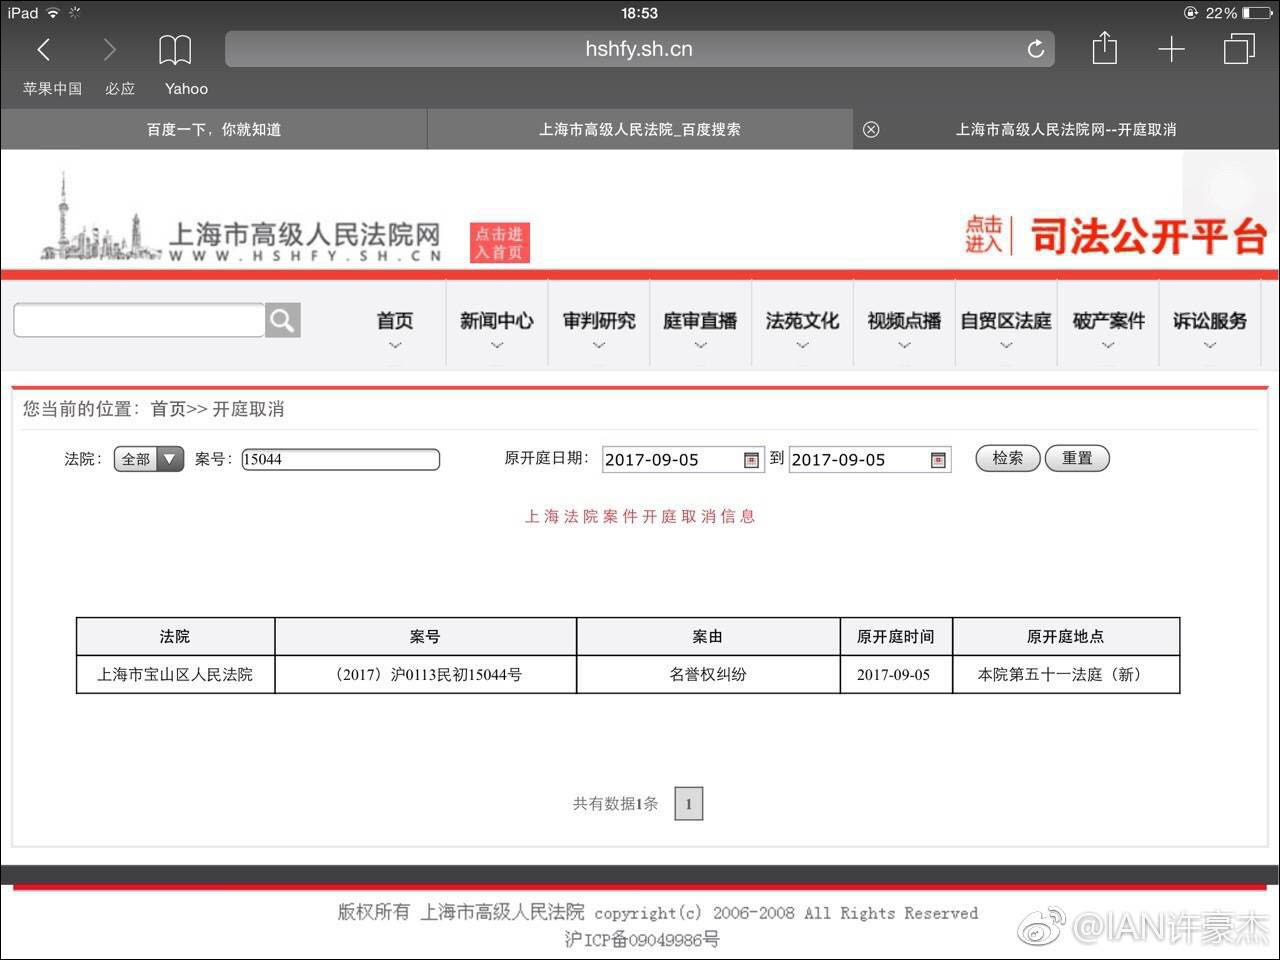Switch to the 百度搜索 tab

[640, 129]
